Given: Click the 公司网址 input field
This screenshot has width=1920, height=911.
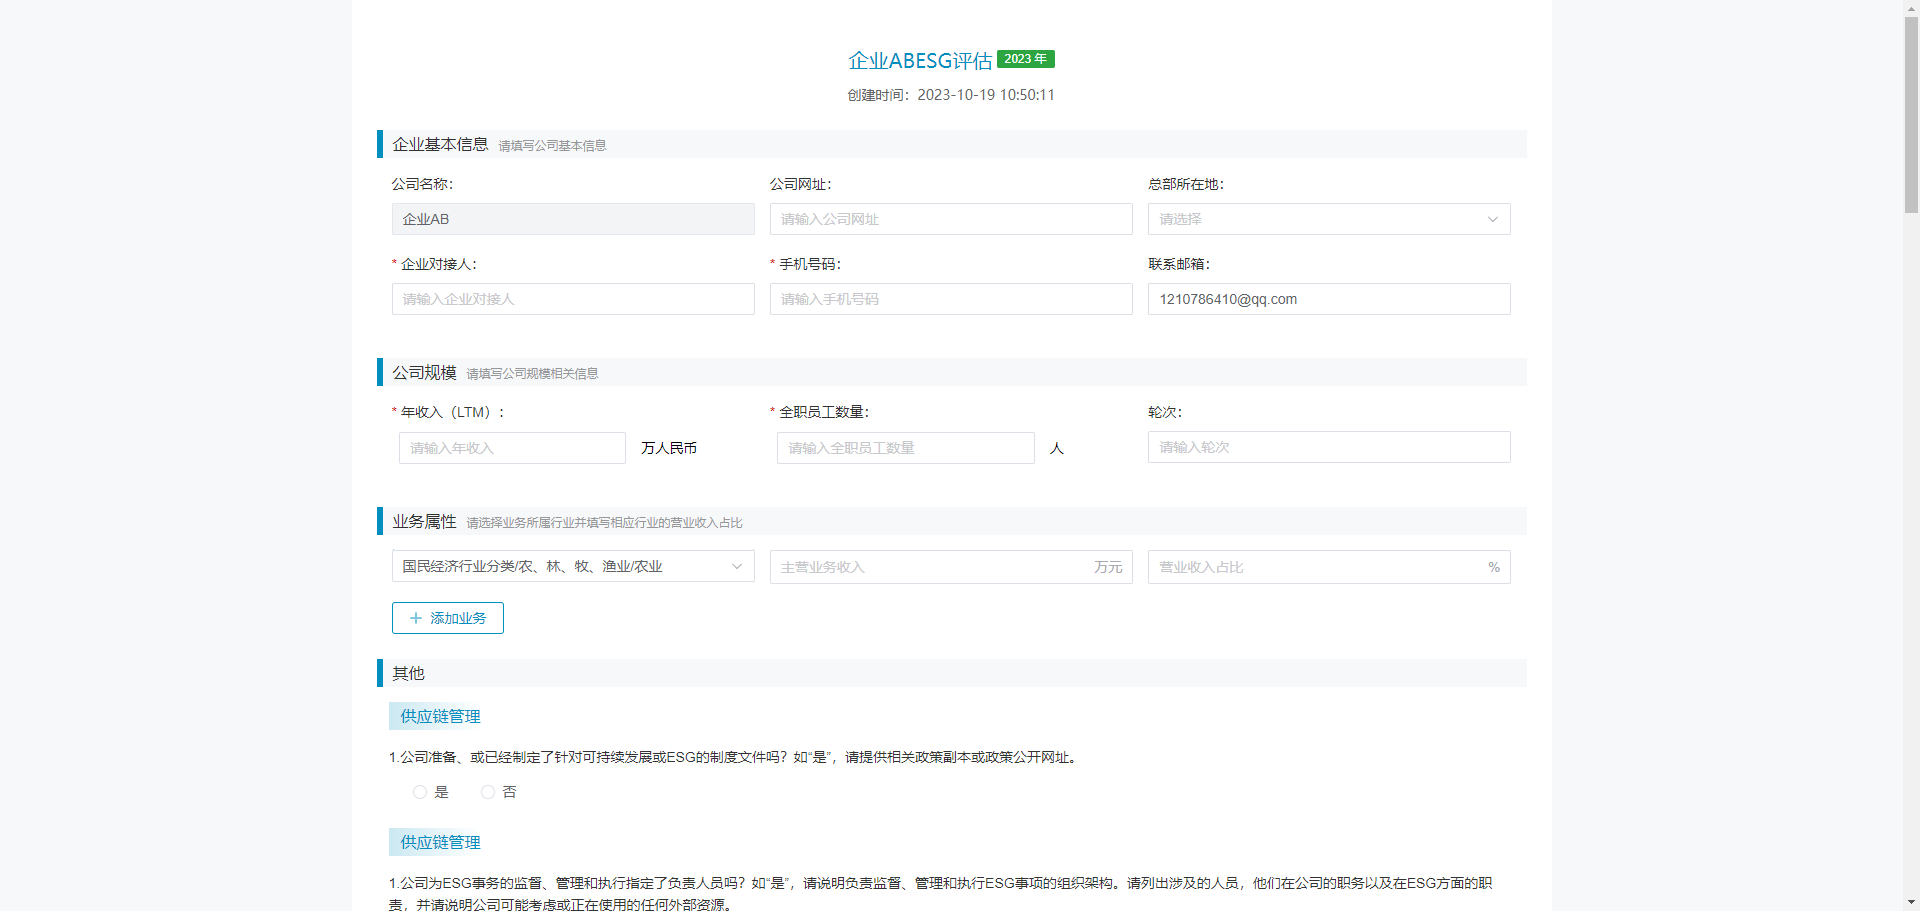Looking at the screenshot, I should click(950, 219).
